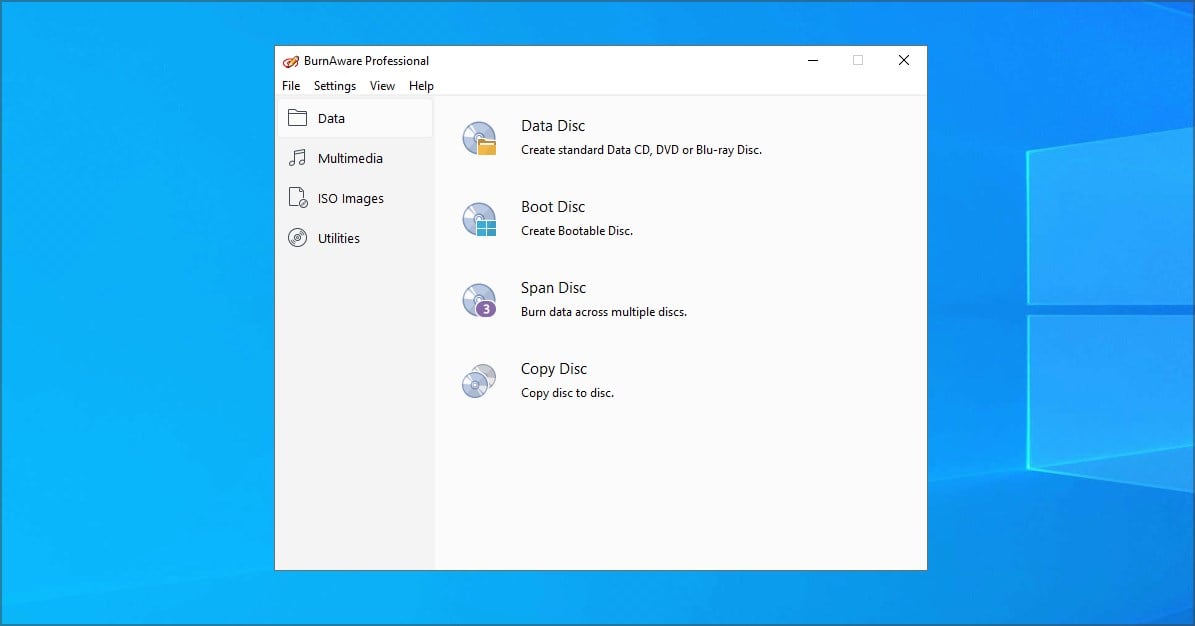This screenshot has width=1195, height=626.
Task: Click the Multimedia music note icon
Action: click(x=297, y=158)
